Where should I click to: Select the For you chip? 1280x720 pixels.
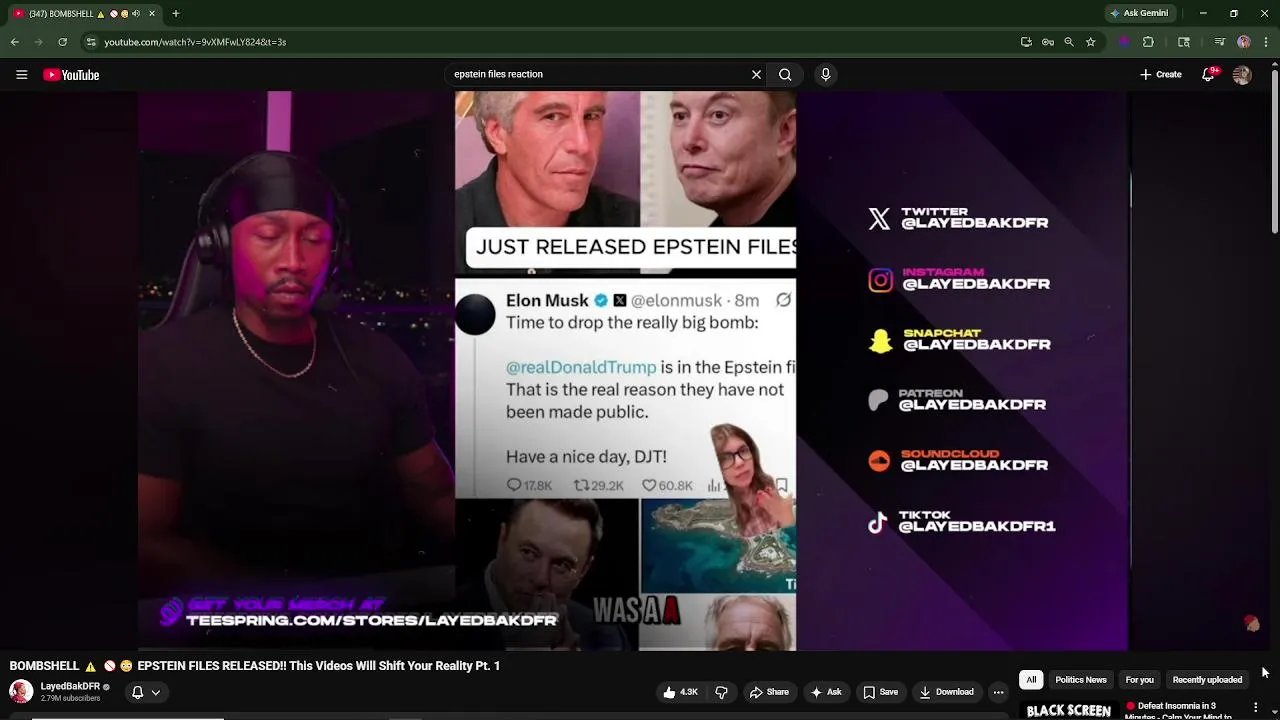(x=1139, y=680)
